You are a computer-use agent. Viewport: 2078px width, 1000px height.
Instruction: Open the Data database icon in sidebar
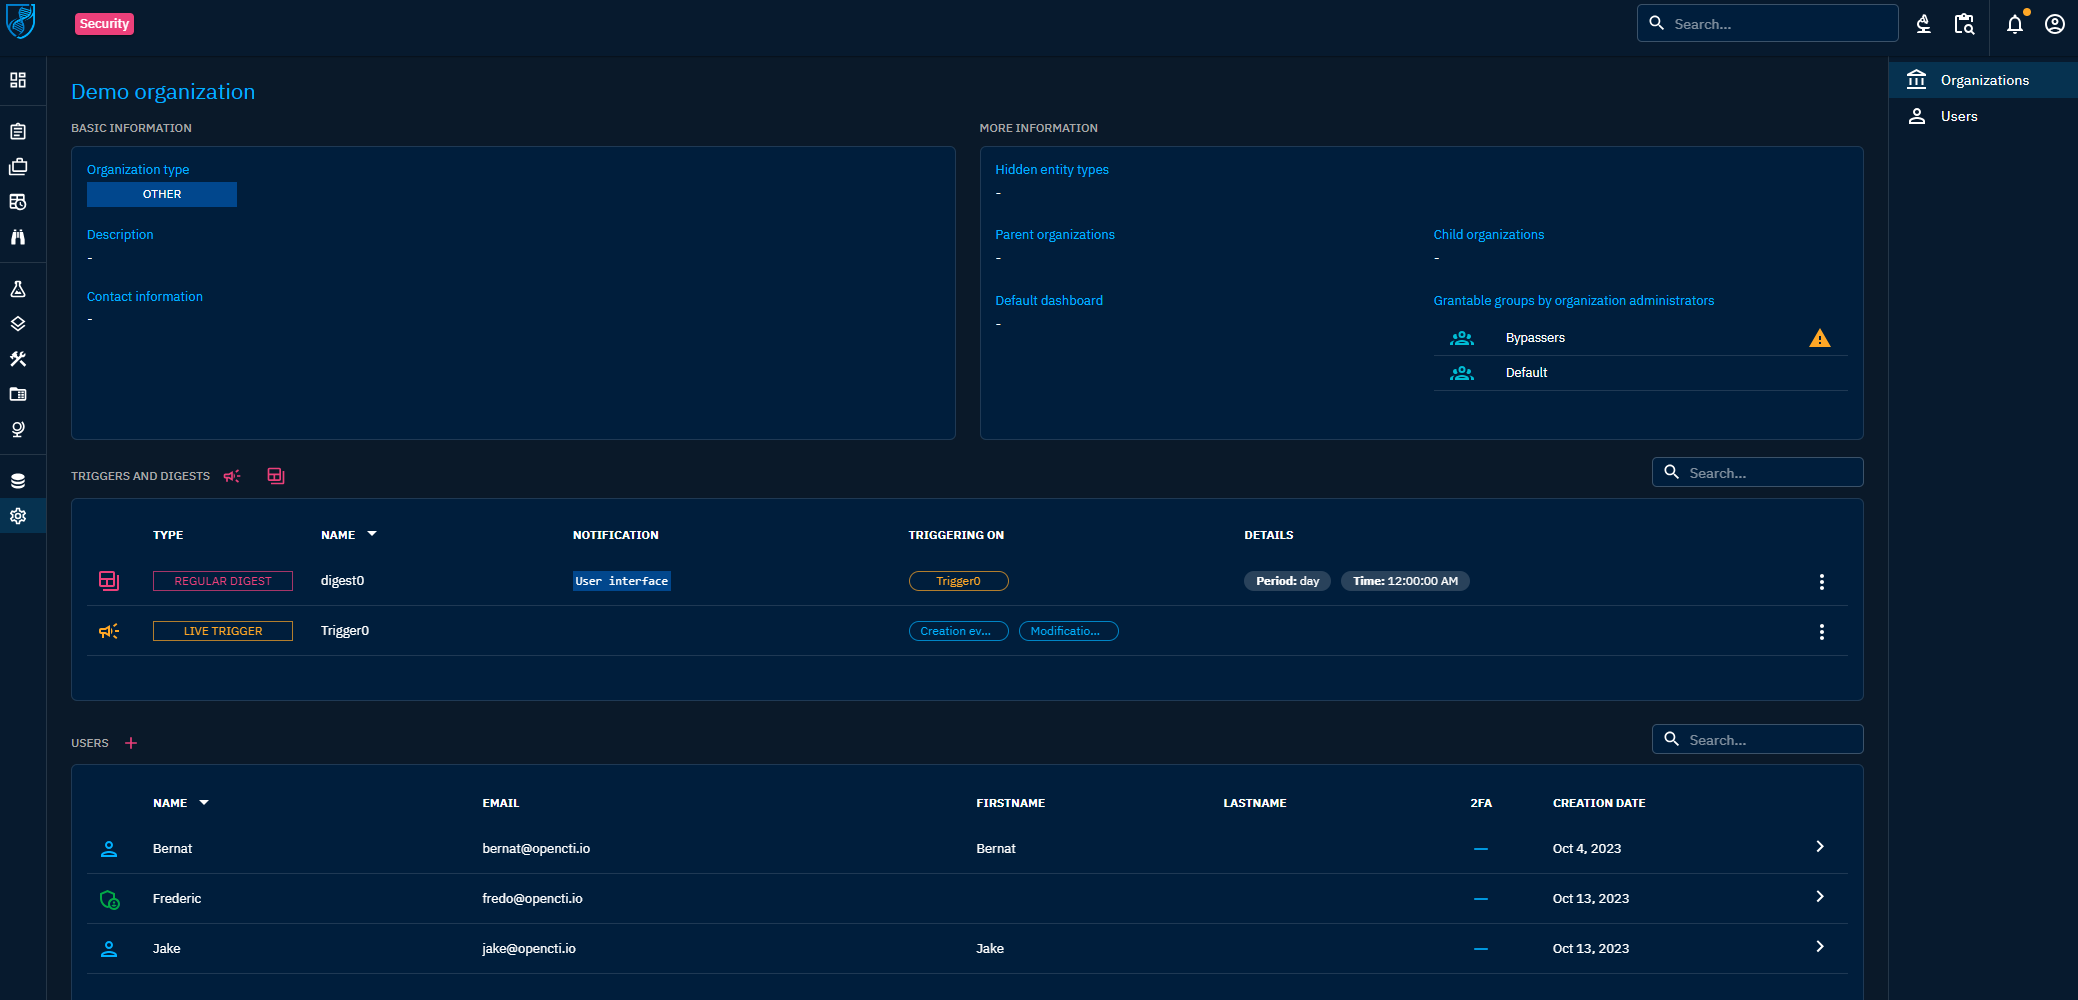pyautogui.click(x=18, y=481)
